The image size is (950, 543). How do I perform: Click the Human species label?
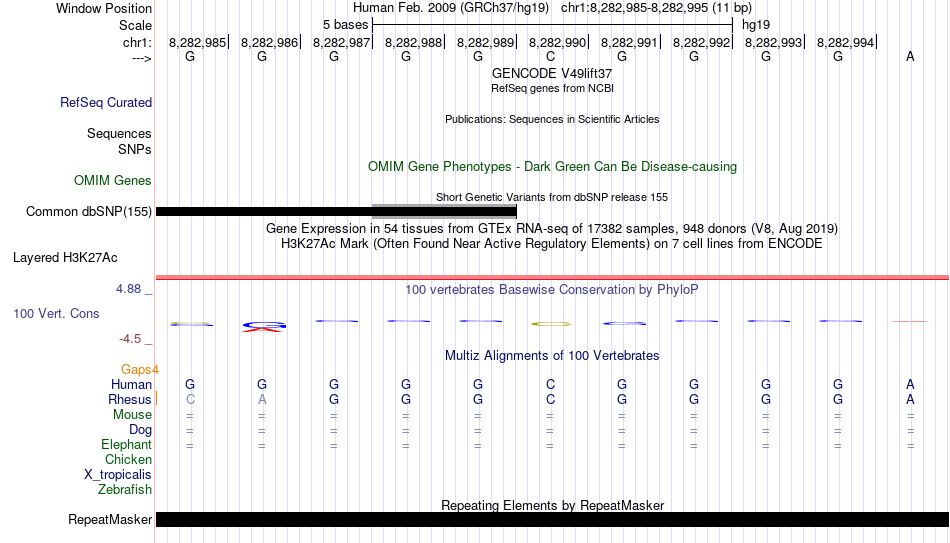click(131, 385)
